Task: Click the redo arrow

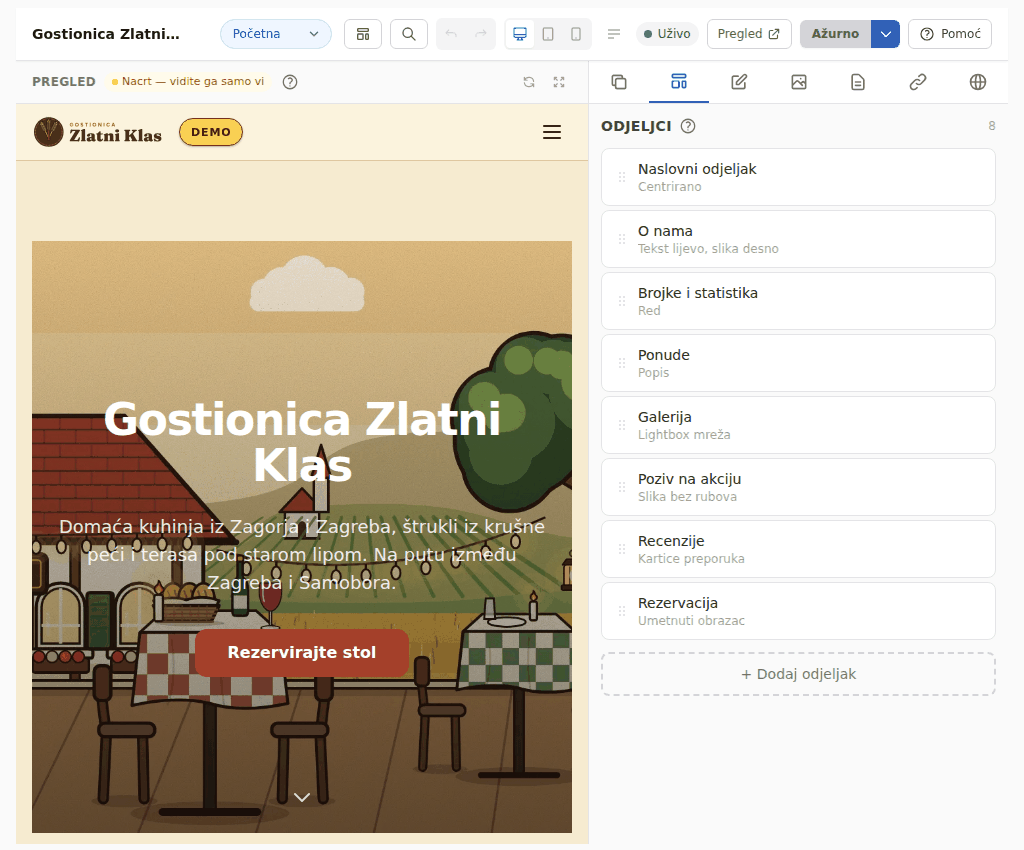Action: (x=481, y=34)
